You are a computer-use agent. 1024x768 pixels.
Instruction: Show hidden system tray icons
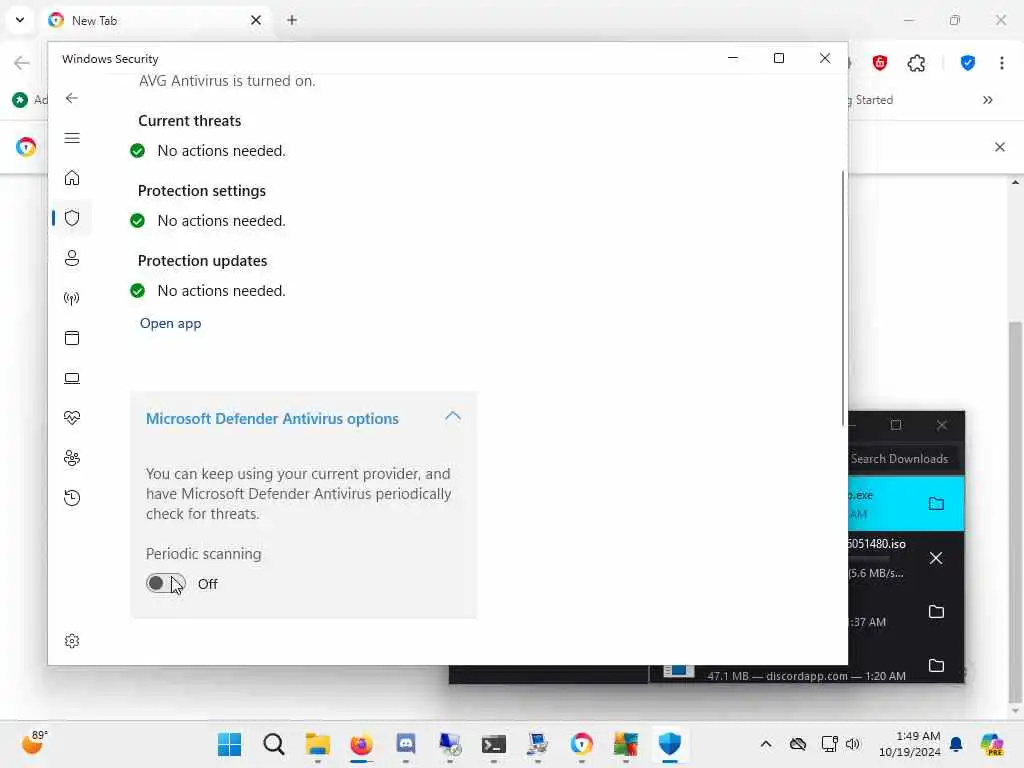coord(766,744)
